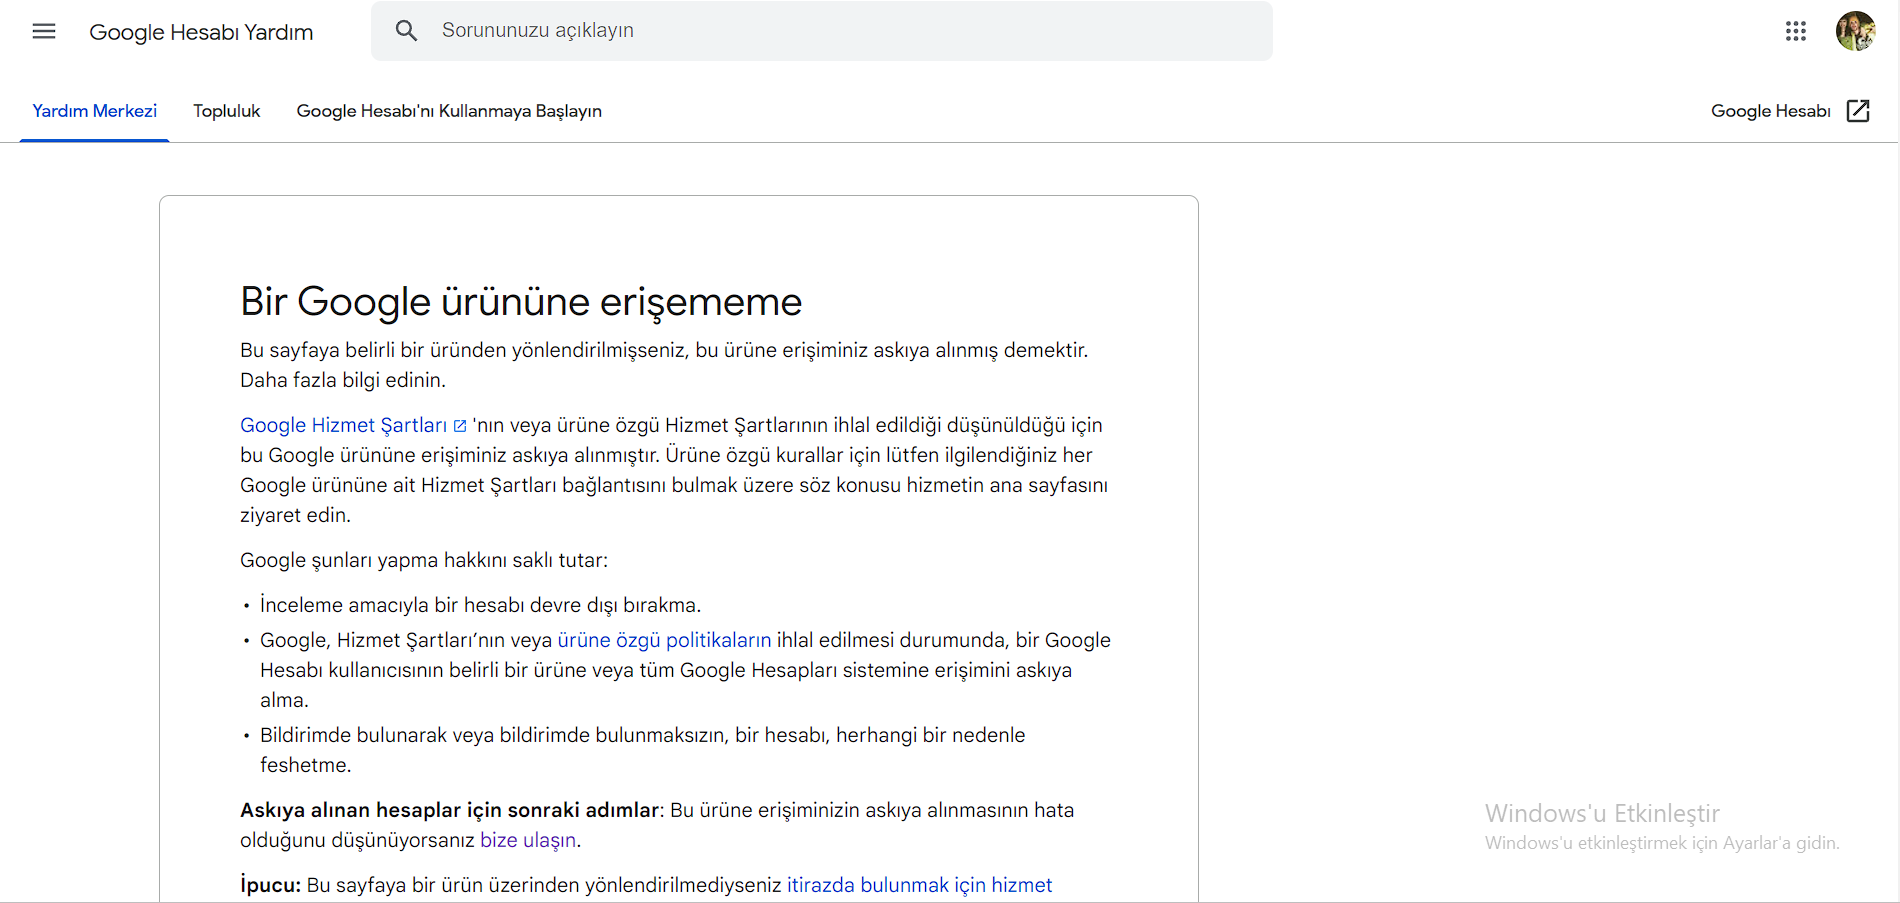Switch to the Topluluk tab

click(226, 111)
